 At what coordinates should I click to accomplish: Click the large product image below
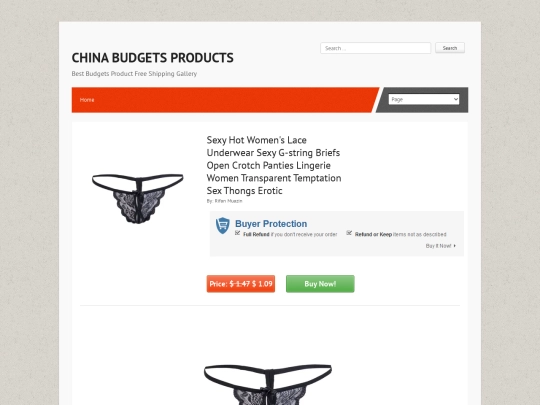pos(268,384)
